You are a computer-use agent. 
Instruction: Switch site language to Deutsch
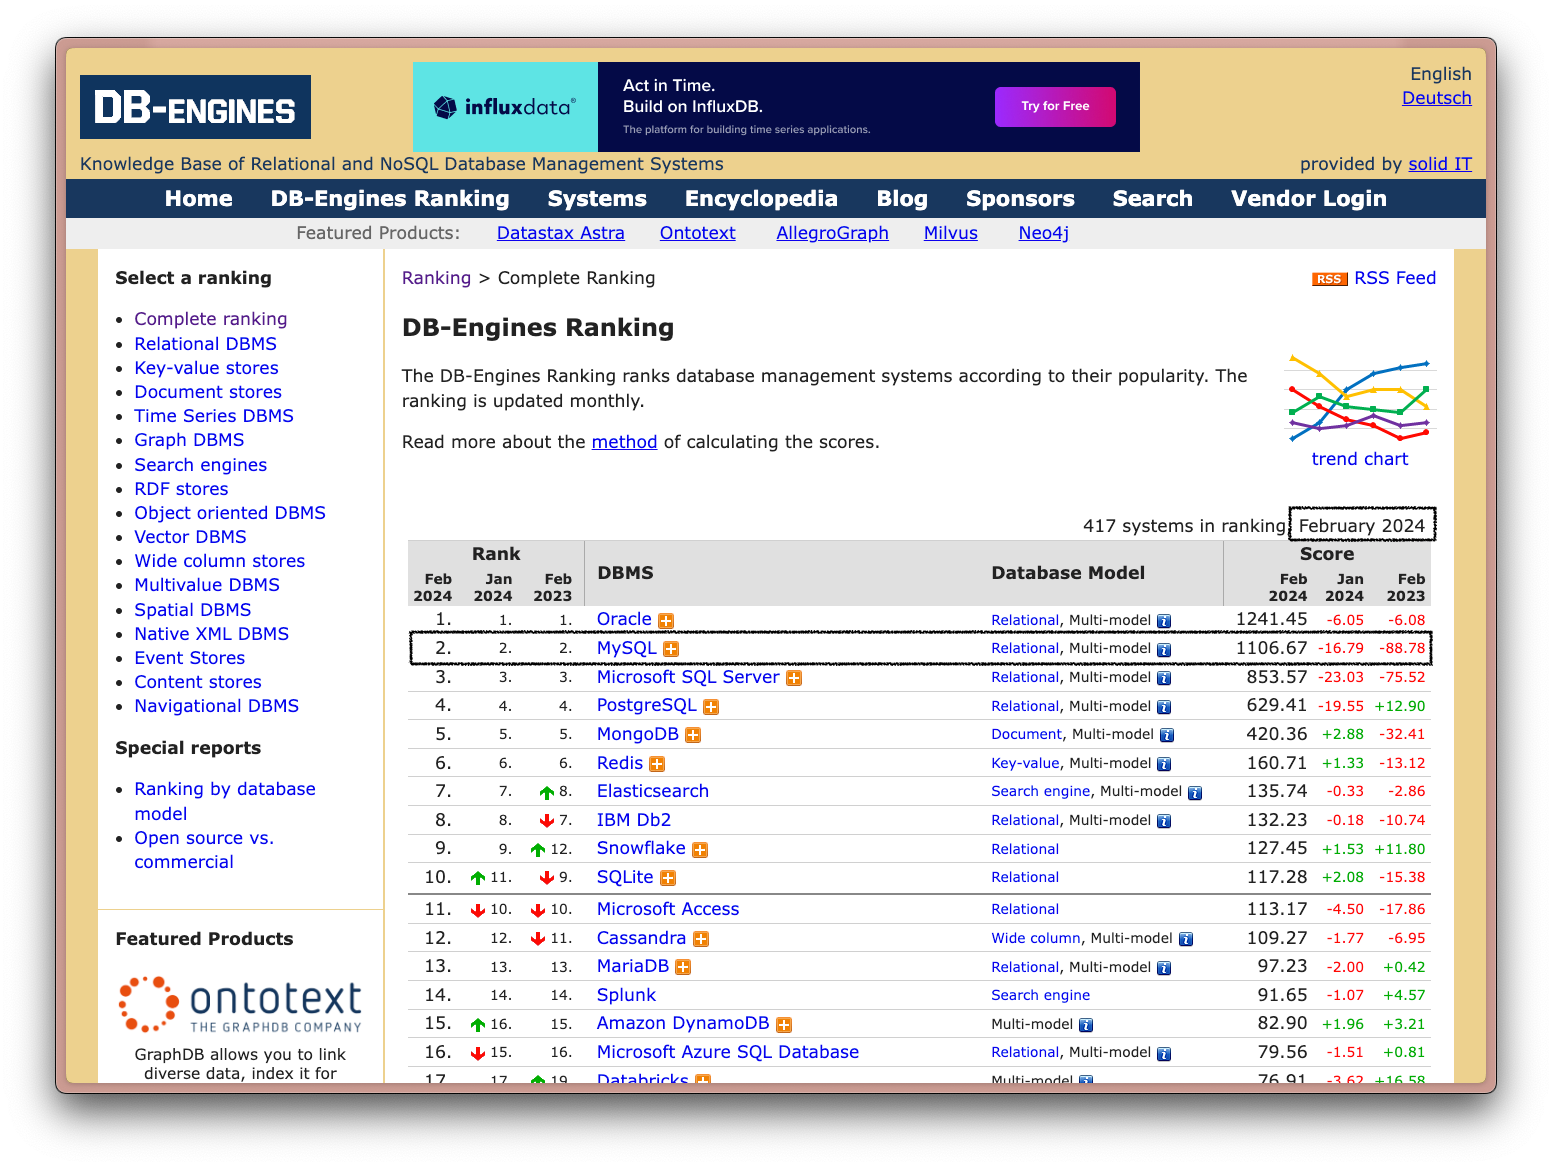coord(1436,98)
